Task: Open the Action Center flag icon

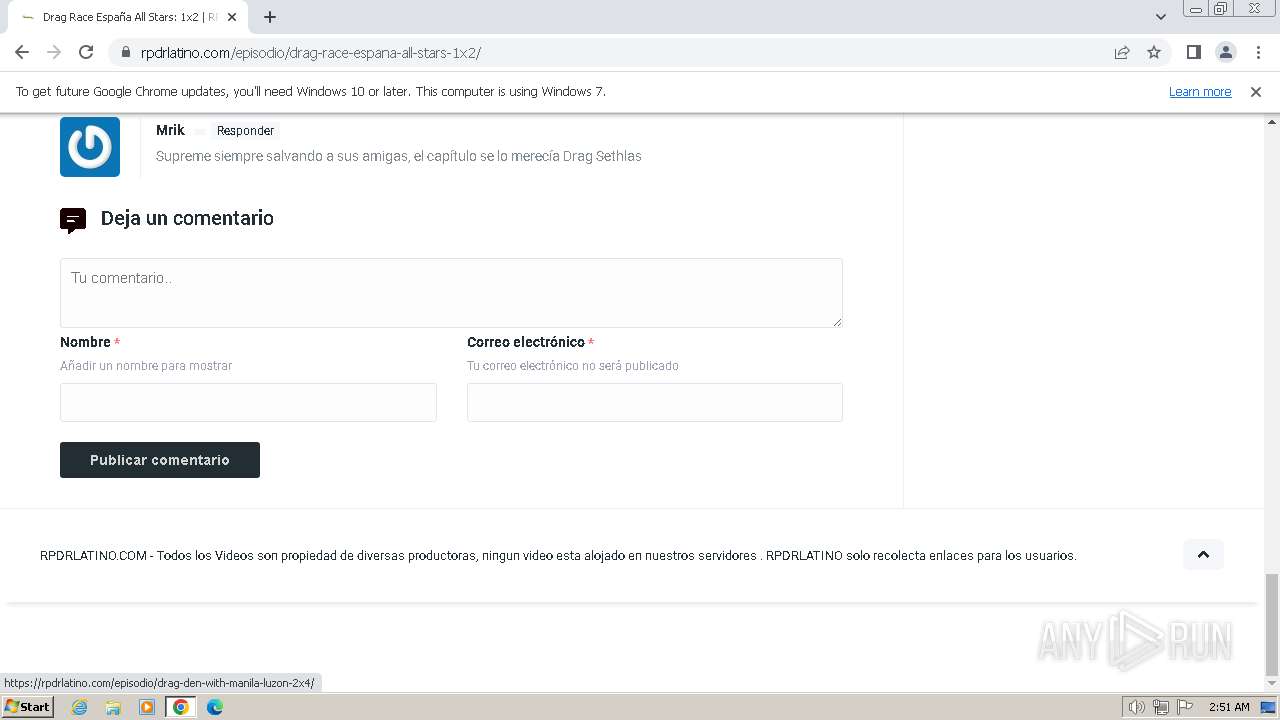Action: [x=1185, y=707]
